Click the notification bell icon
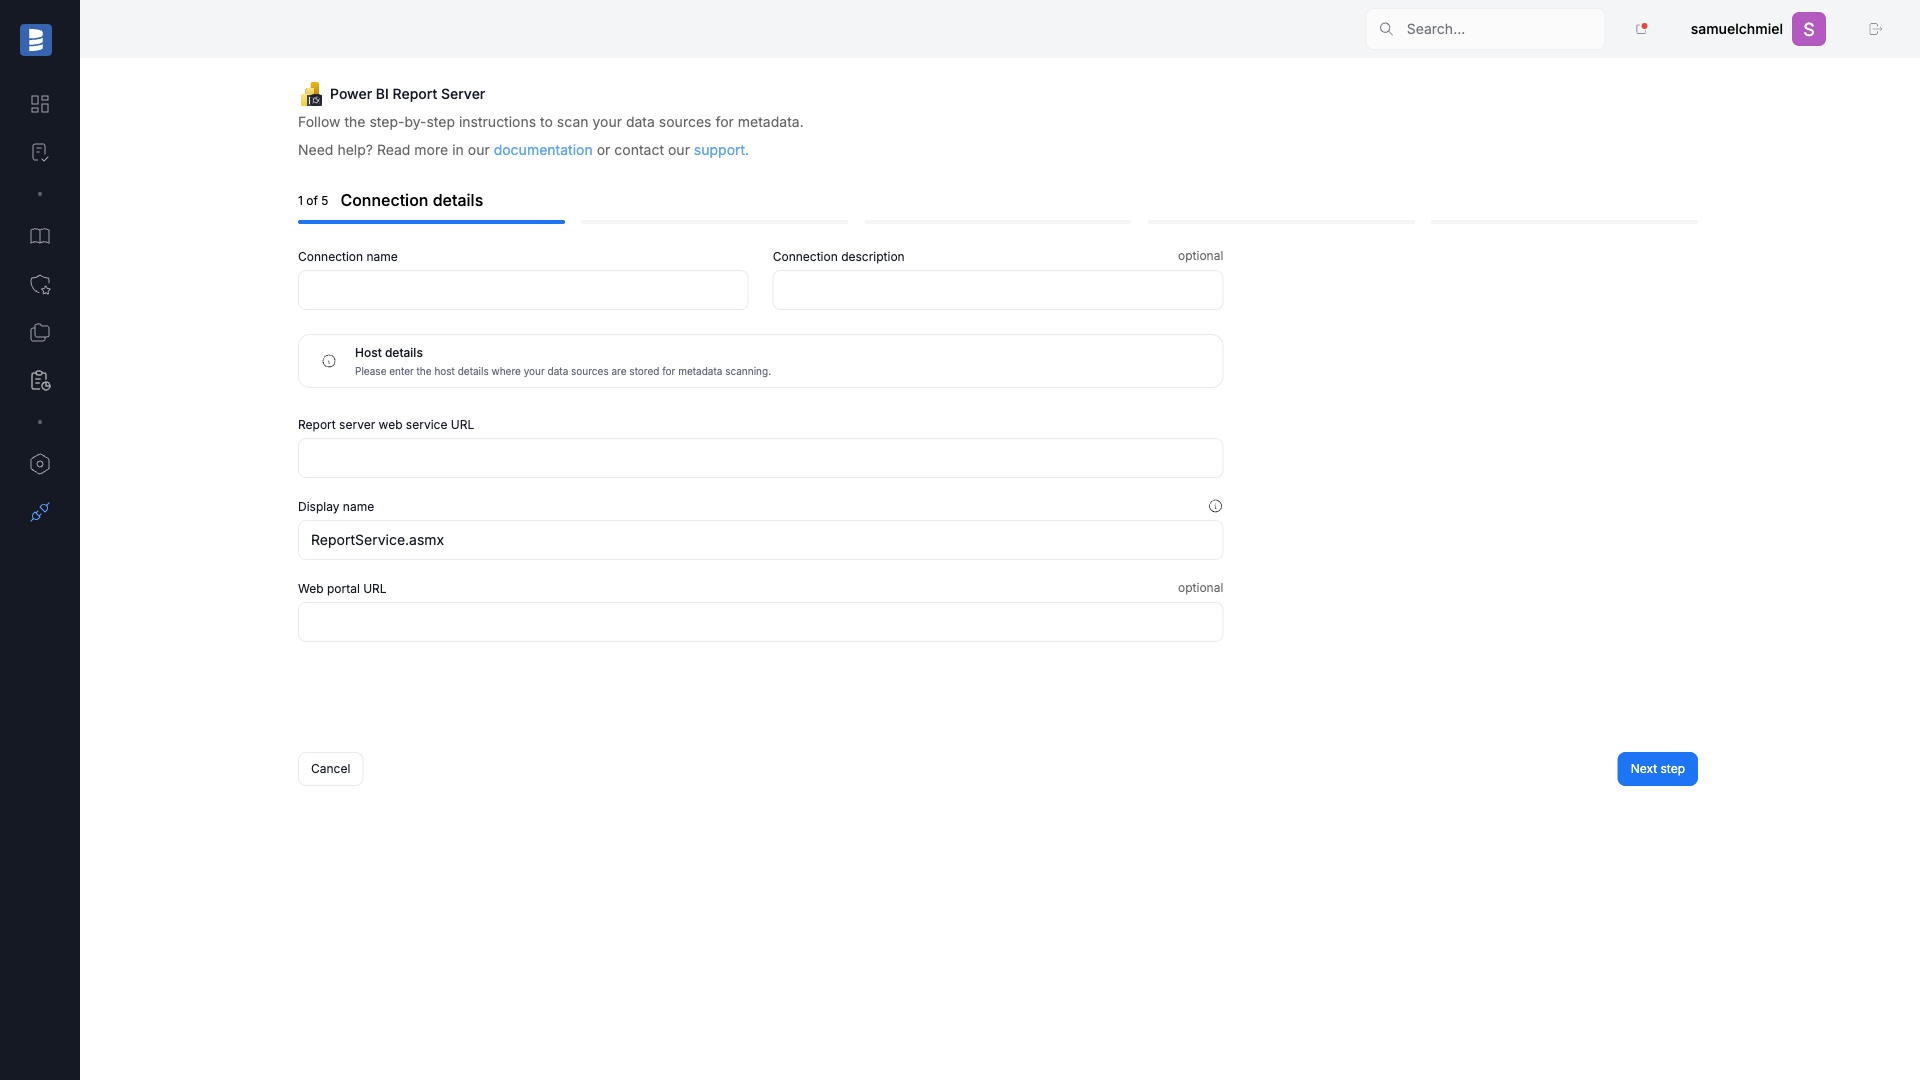The height and width of the screenshot is (1080, 1920). pos(1641,29)
